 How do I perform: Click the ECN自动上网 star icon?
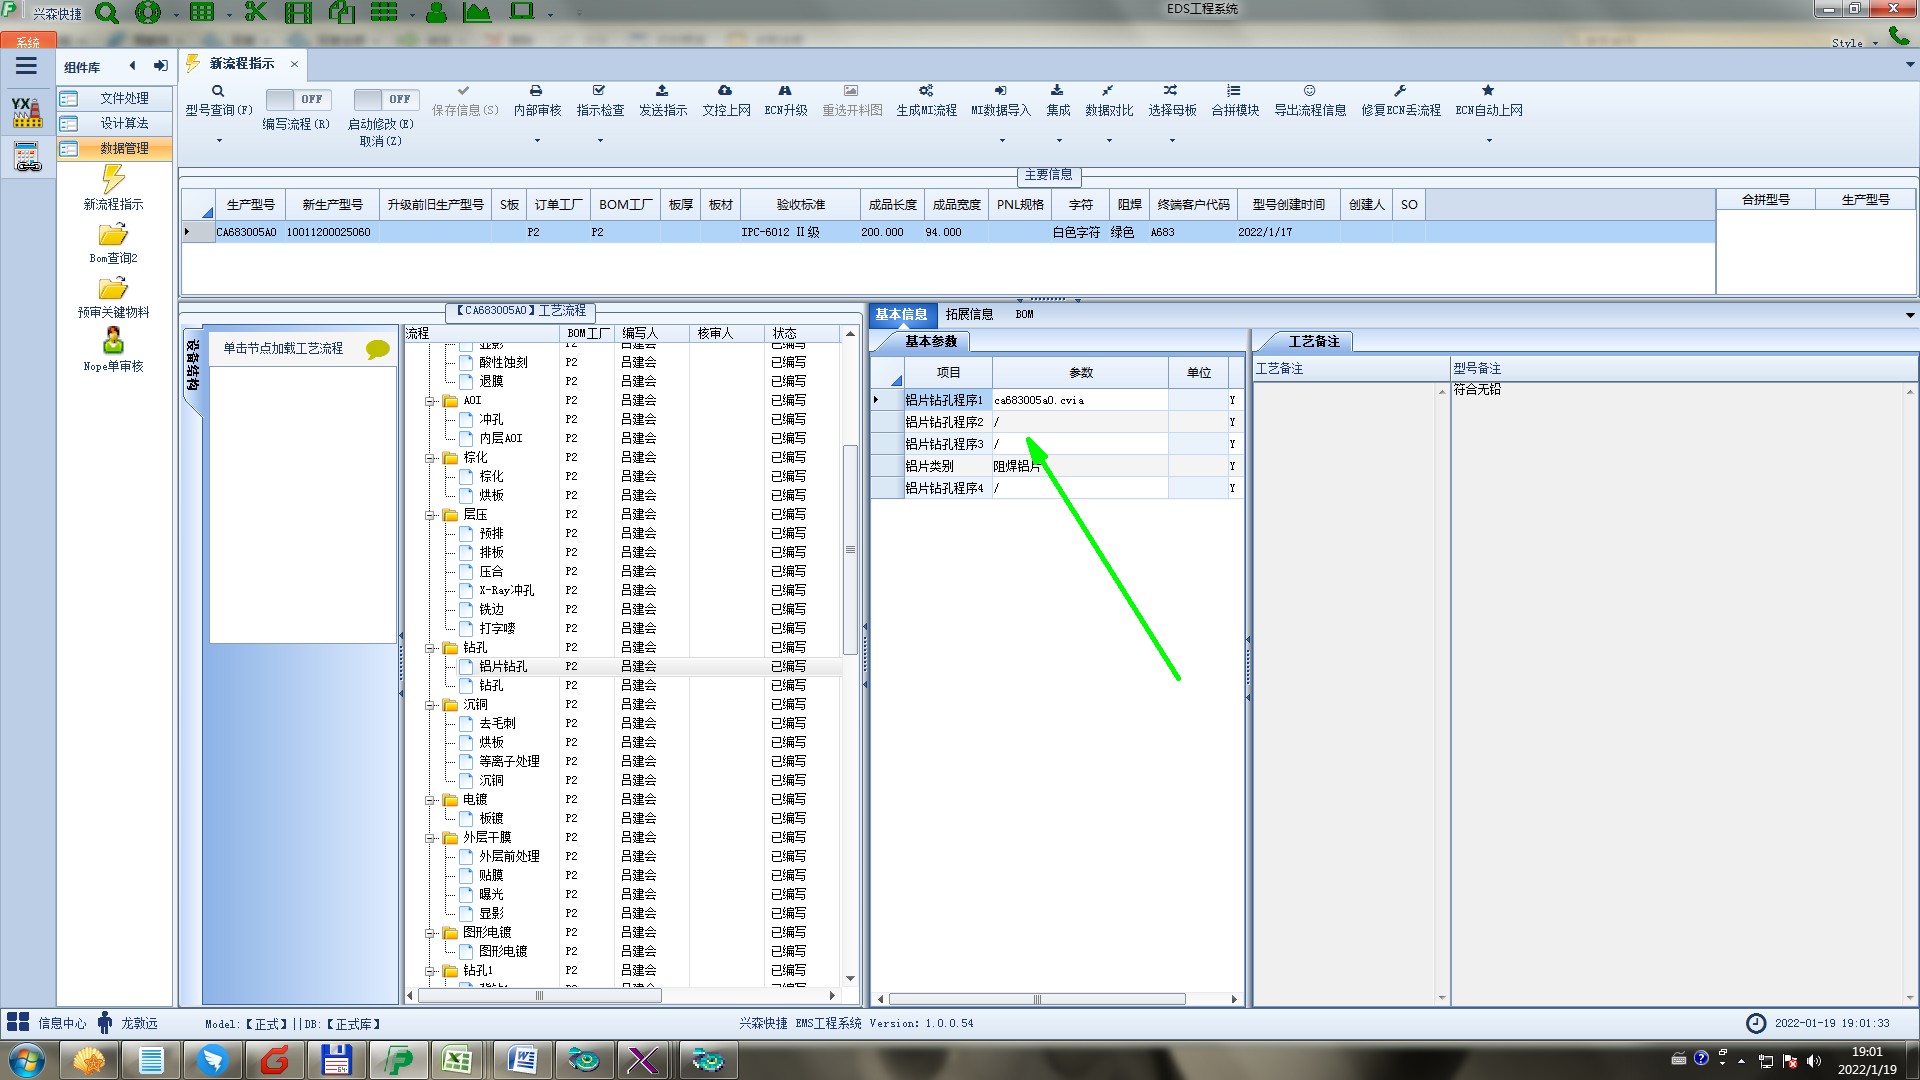pos(1488,91)
